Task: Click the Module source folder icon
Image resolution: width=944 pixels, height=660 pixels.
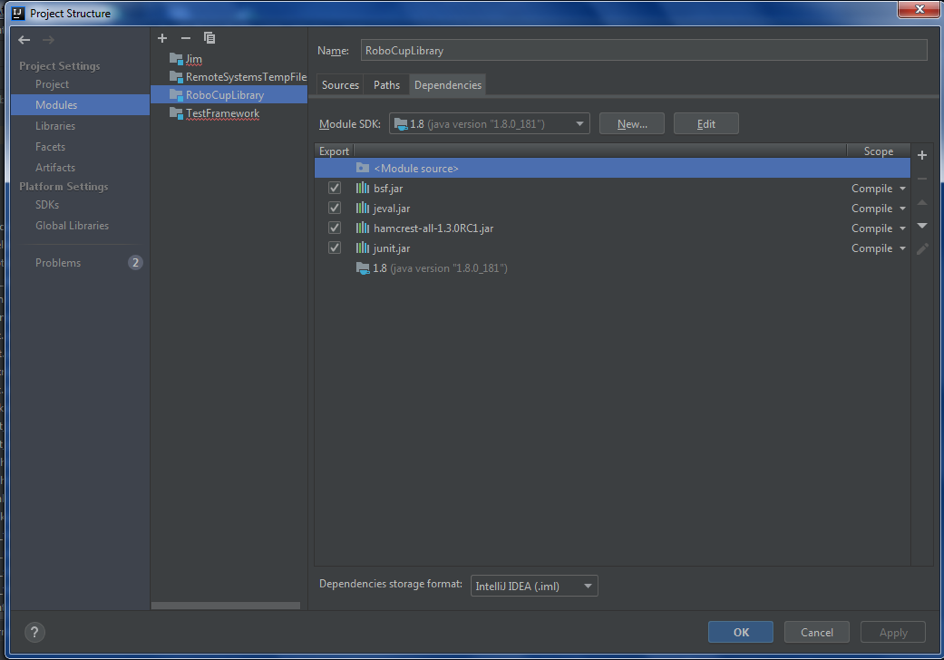Action: [x=362, y=168]
